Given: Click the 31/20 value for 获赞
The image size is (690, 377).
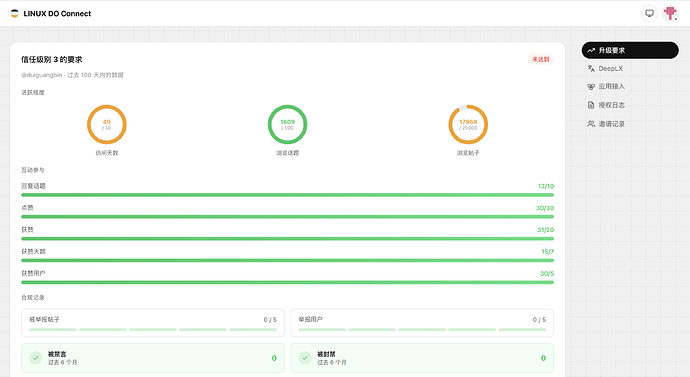Looking at the screenshot, I should coord(546,230).
